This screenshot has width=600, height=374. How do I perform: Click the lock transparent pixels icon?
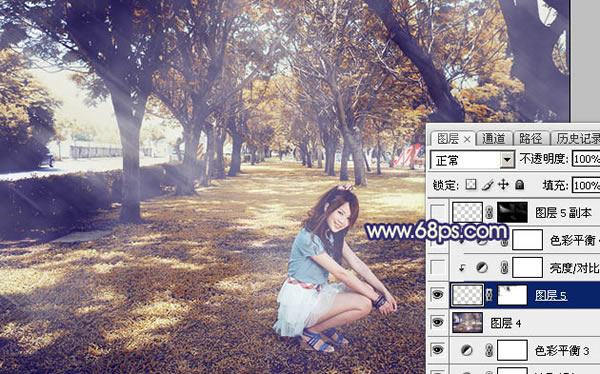click(471, 185)
